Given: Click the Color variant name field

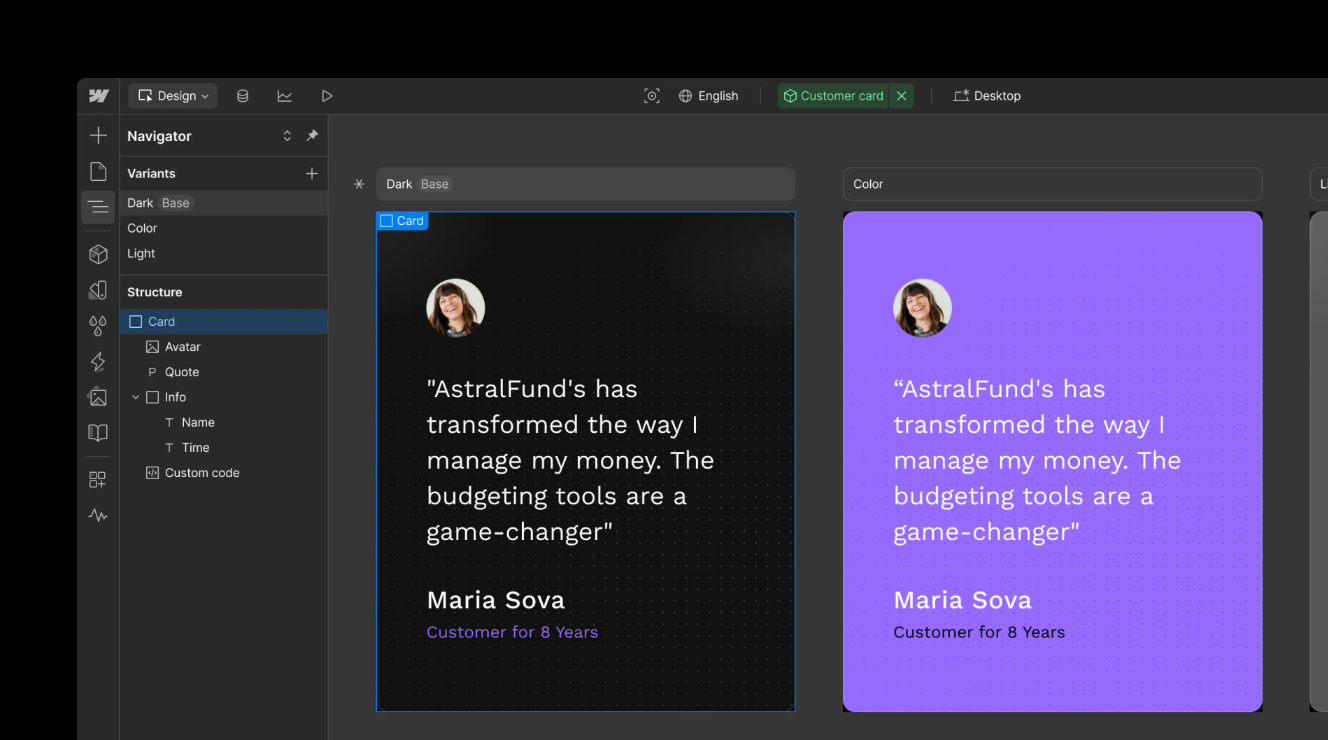Looking at the screenshot, I should pos(1052,184).
